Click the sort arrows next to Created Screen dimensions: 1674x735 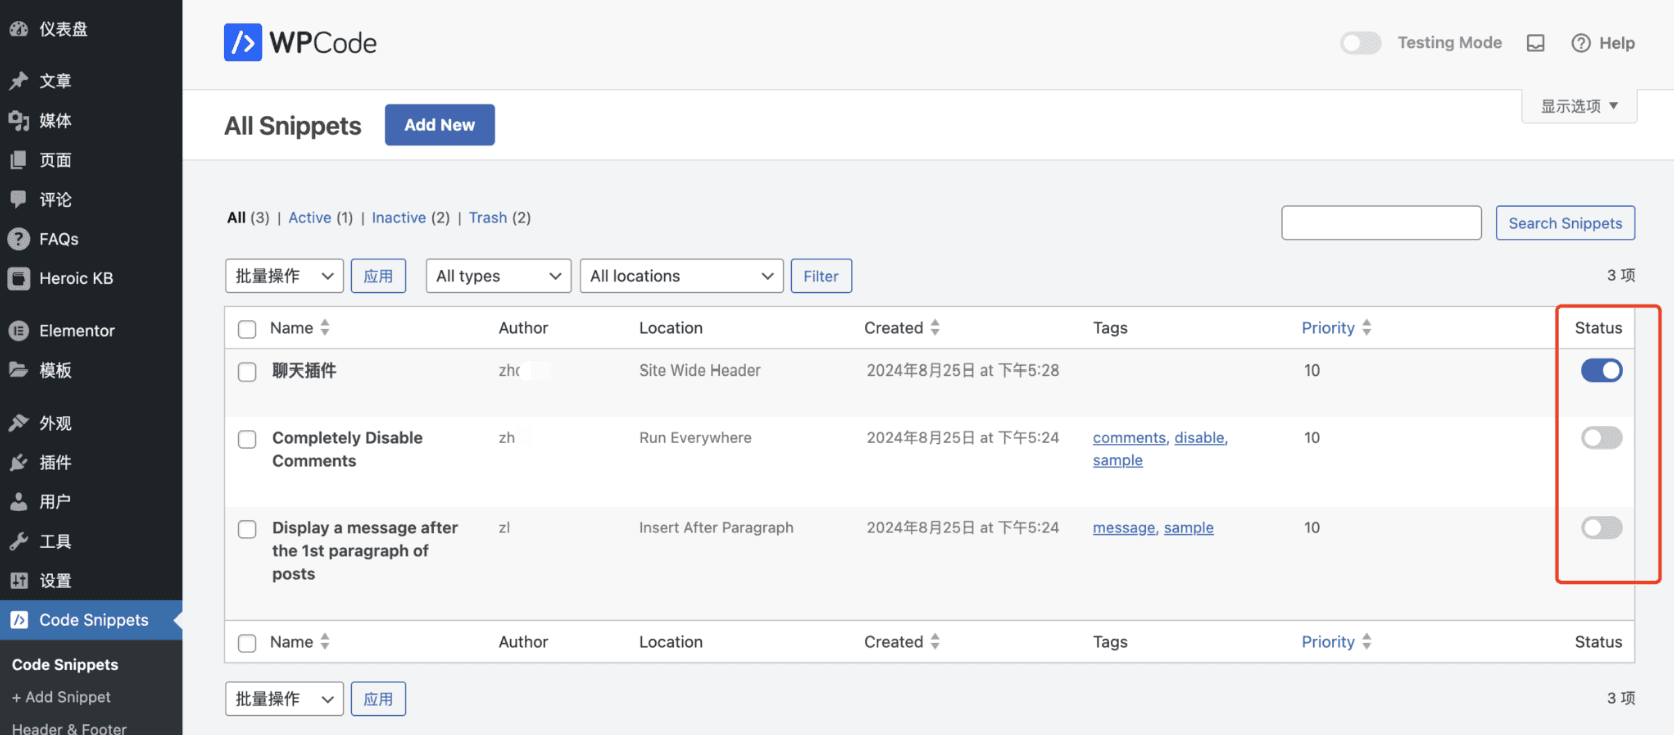tap(935, 328)
